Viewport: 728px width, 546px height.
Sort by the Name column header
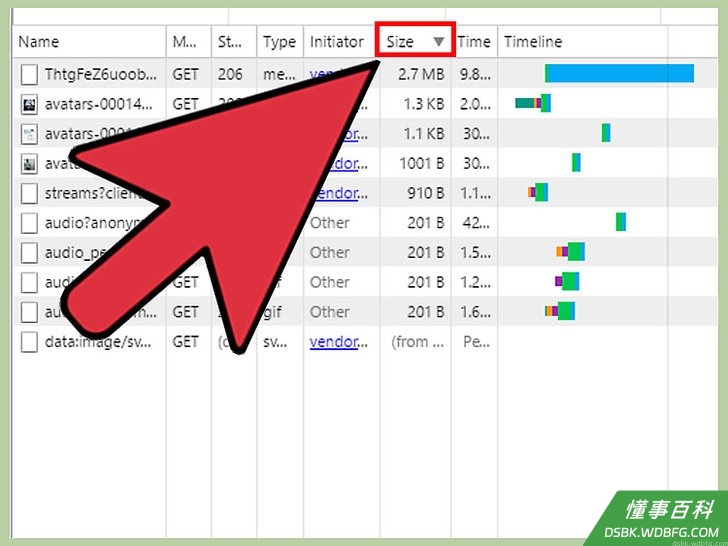click(89, 42)
